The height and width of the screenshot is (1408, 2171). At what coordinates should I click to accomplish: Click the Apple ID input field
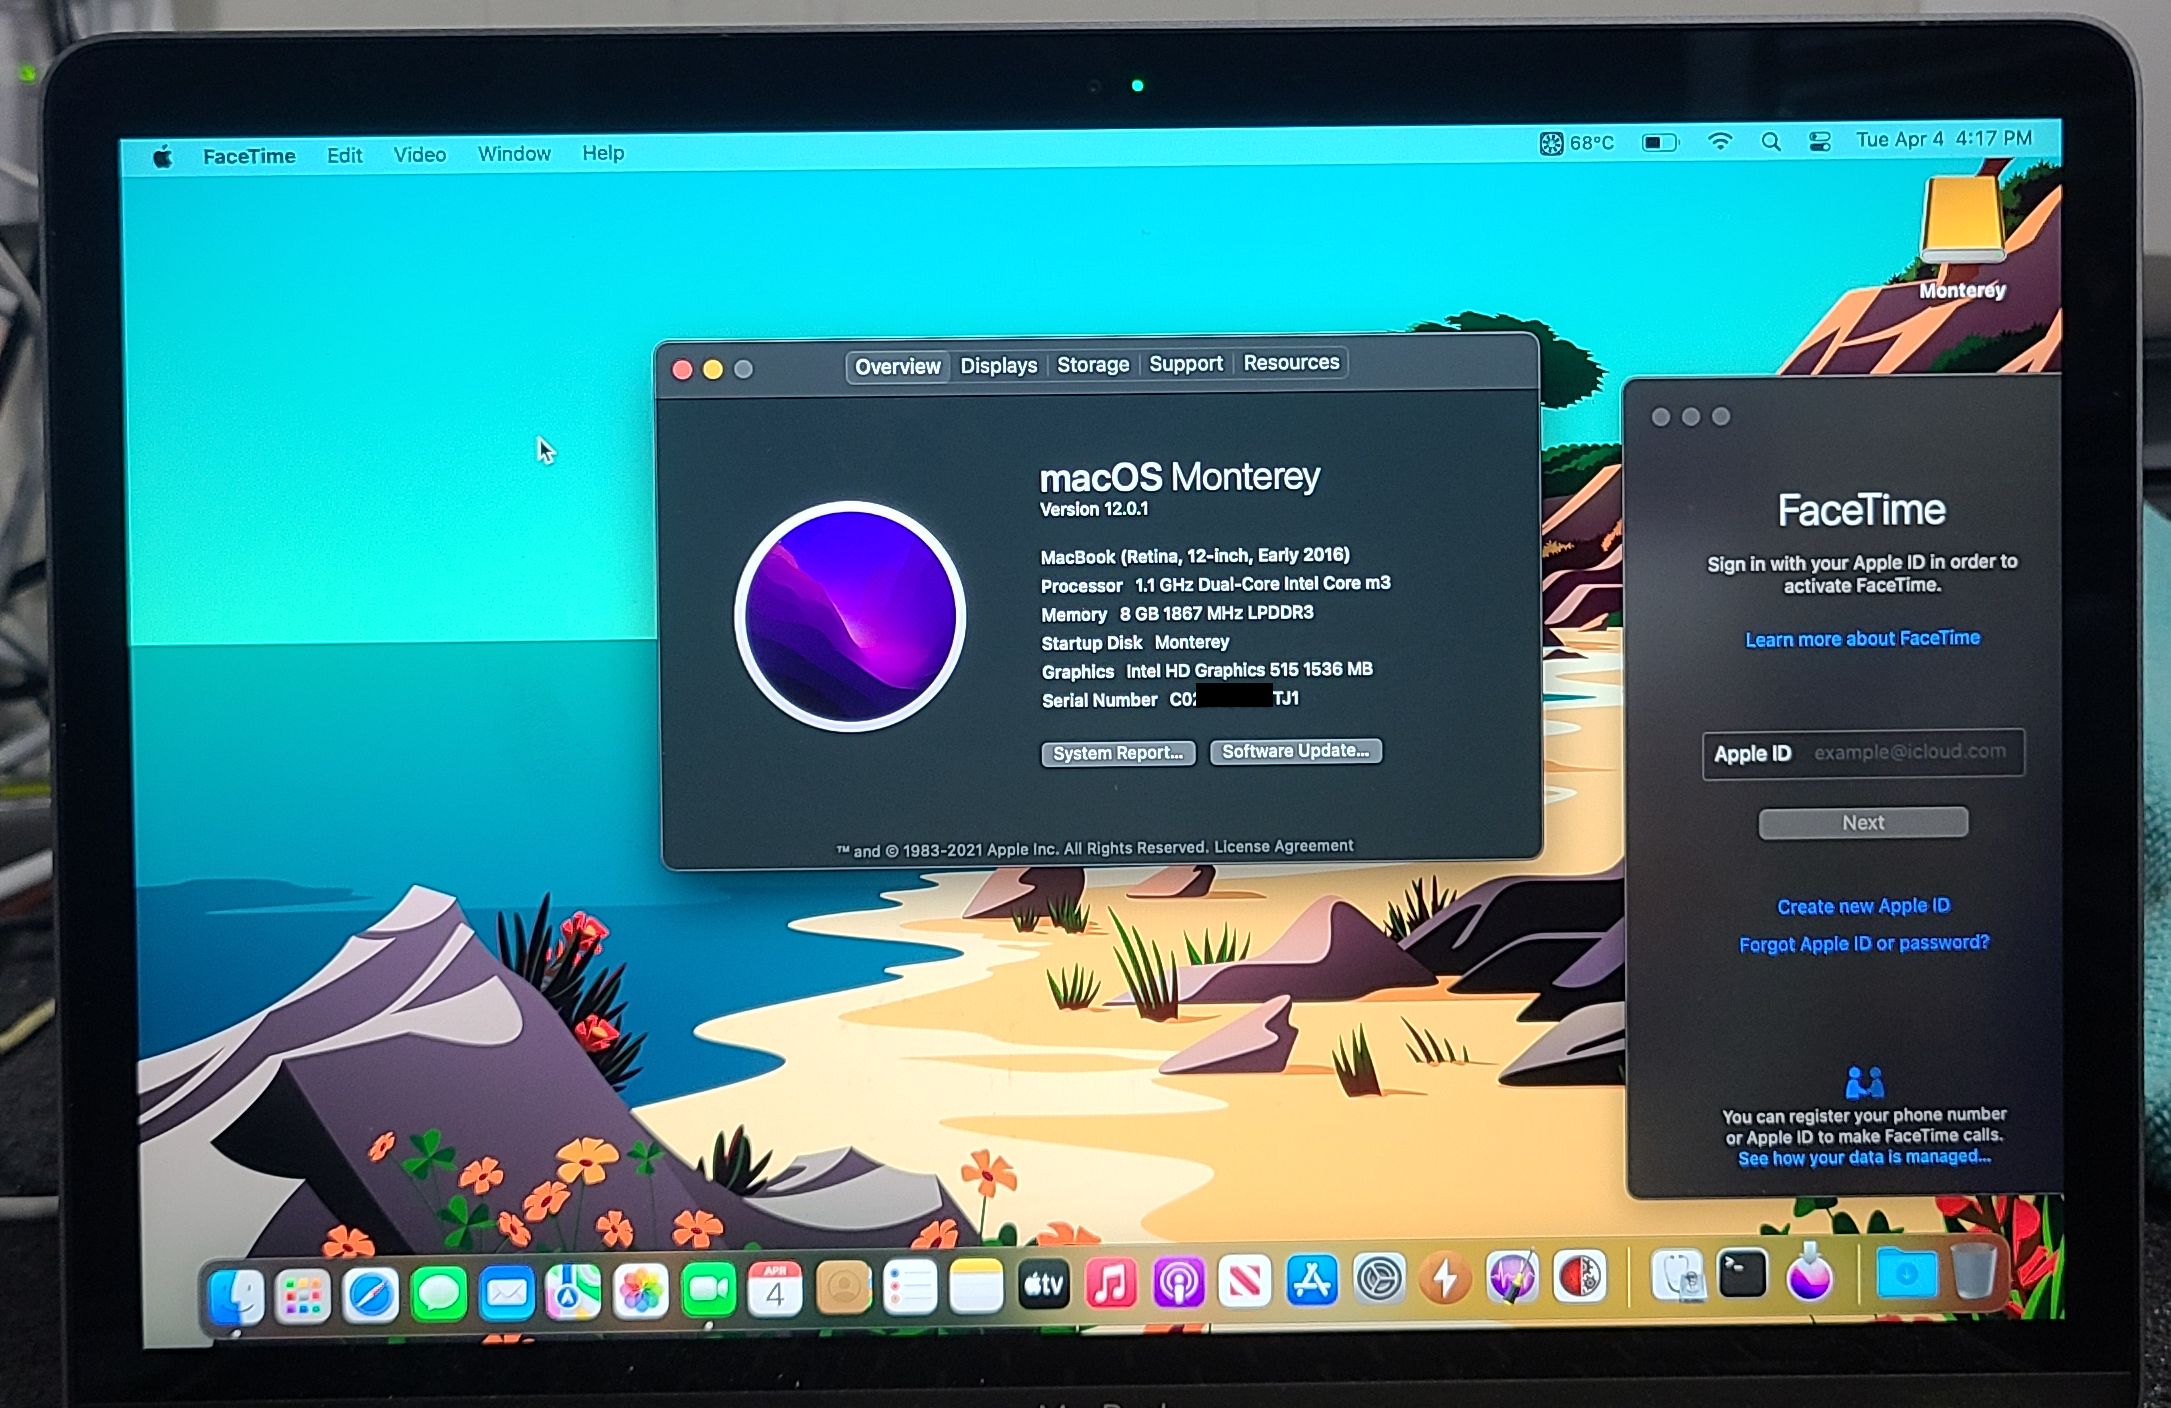click(1908, 752)
